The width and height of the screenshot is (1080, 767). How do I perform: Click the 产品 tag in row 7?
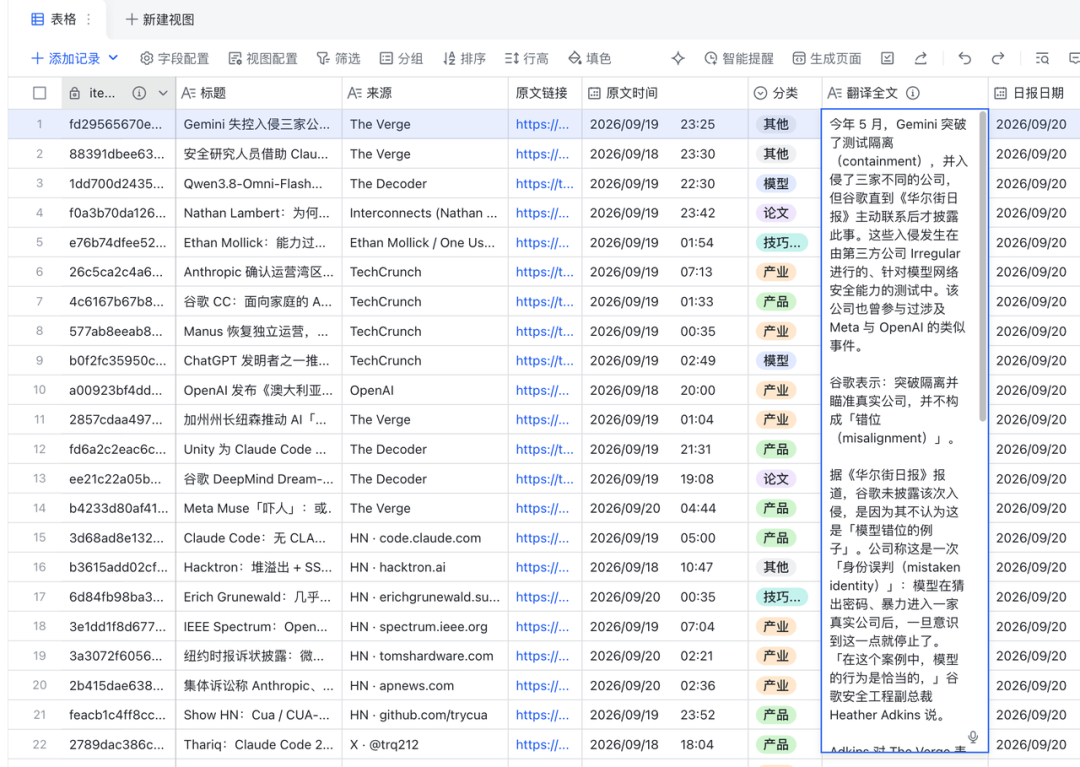coord(776,302)
